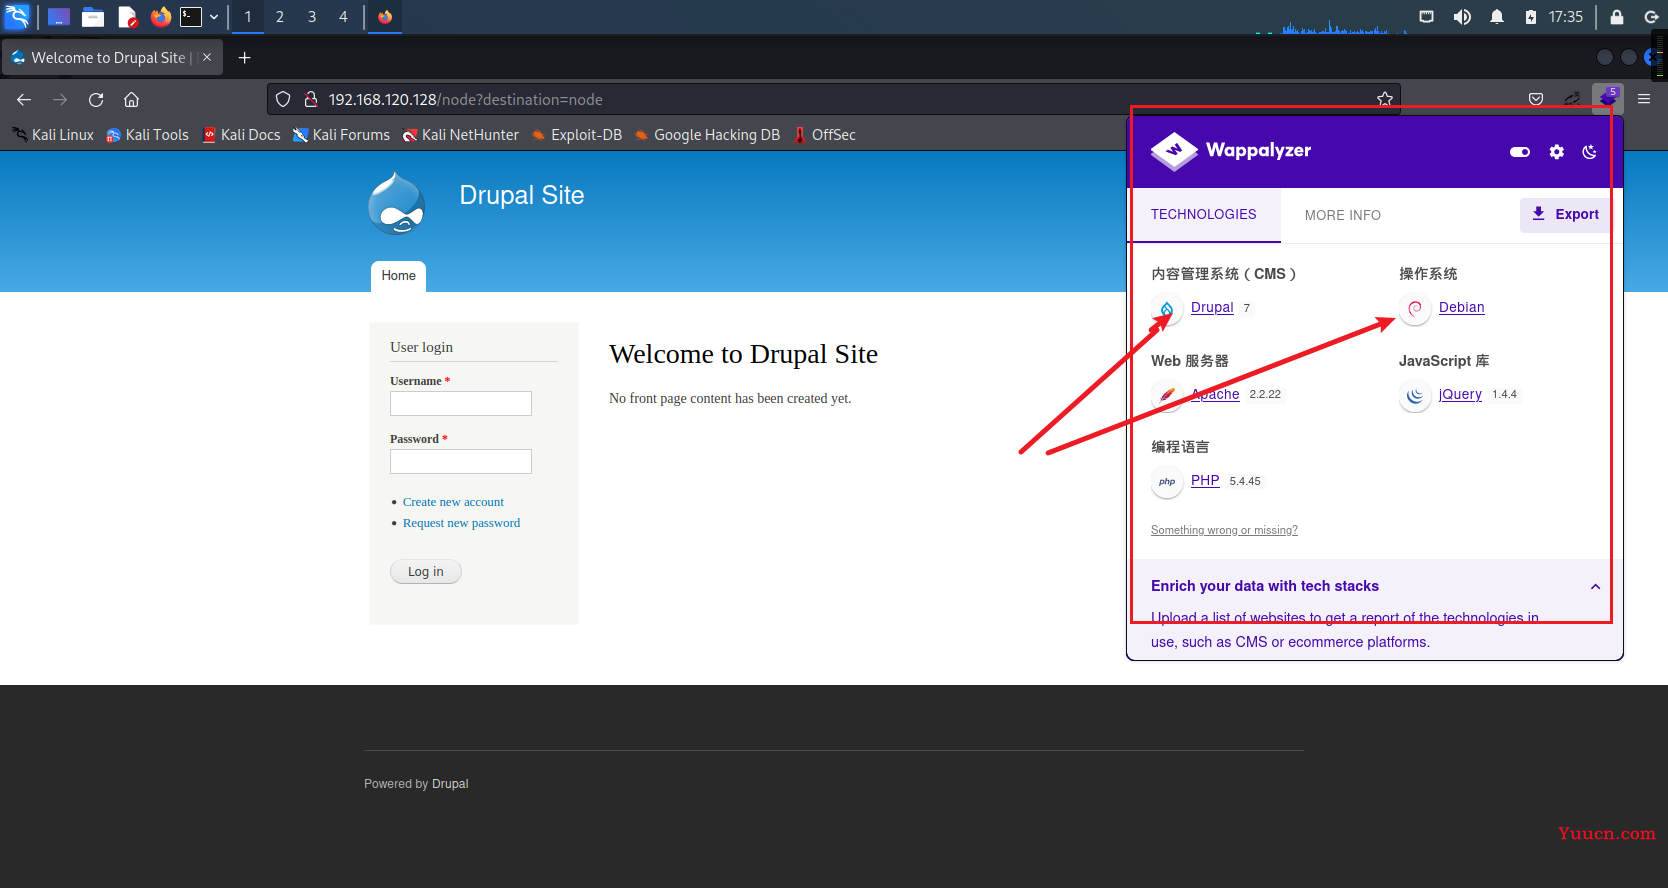Image resolution: width=1668 pixels, height=888 pixels.
Task: Click the Drupal Site title link
Action: click(x=521, y=195)
